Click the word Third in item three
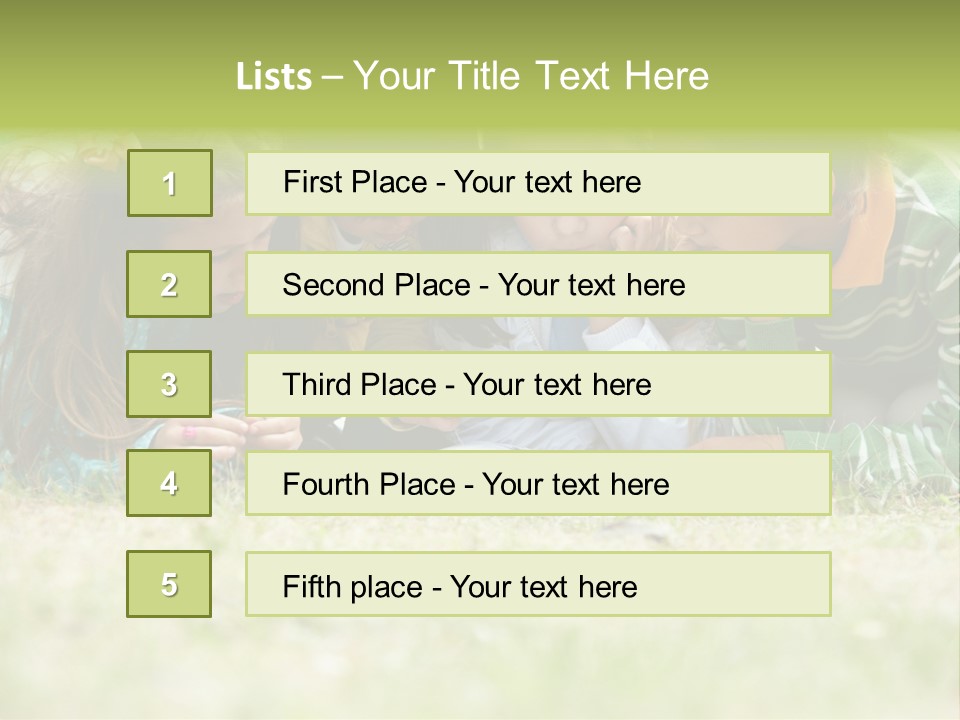 [x=319, y=385]
